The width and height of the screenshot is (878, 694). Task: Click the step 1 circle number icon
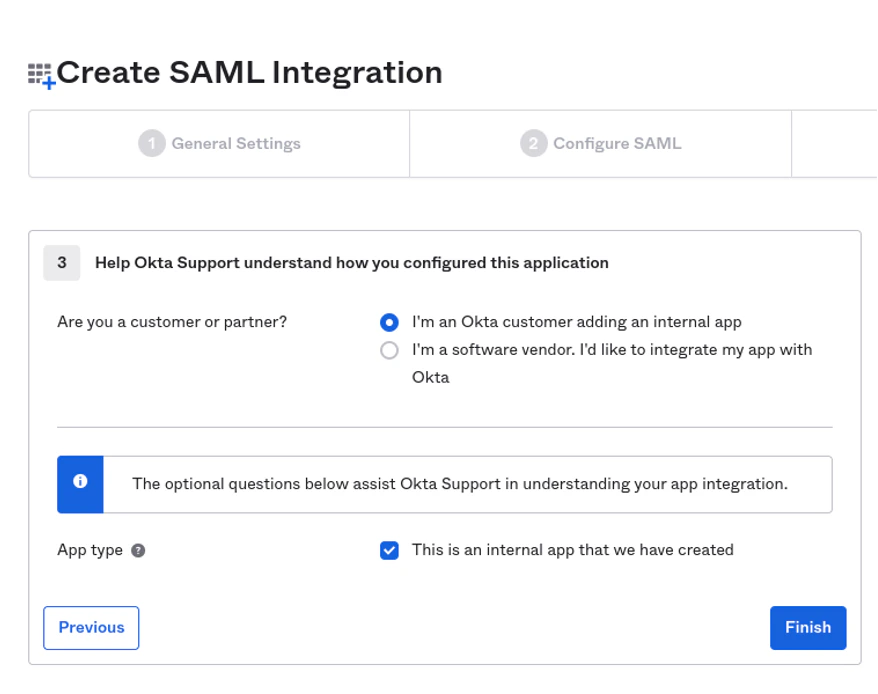pos(152,143)
